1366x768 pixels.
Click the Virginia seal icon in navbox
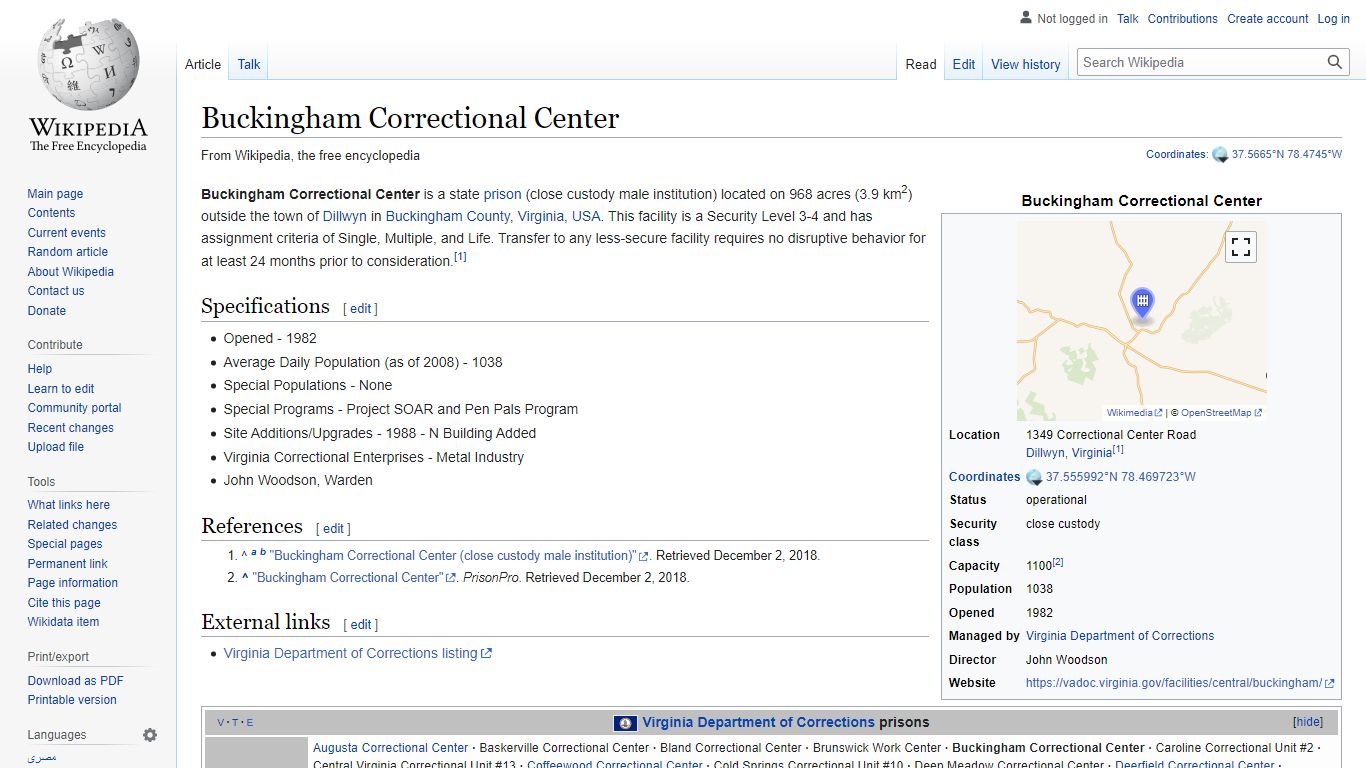coord(626,723)
